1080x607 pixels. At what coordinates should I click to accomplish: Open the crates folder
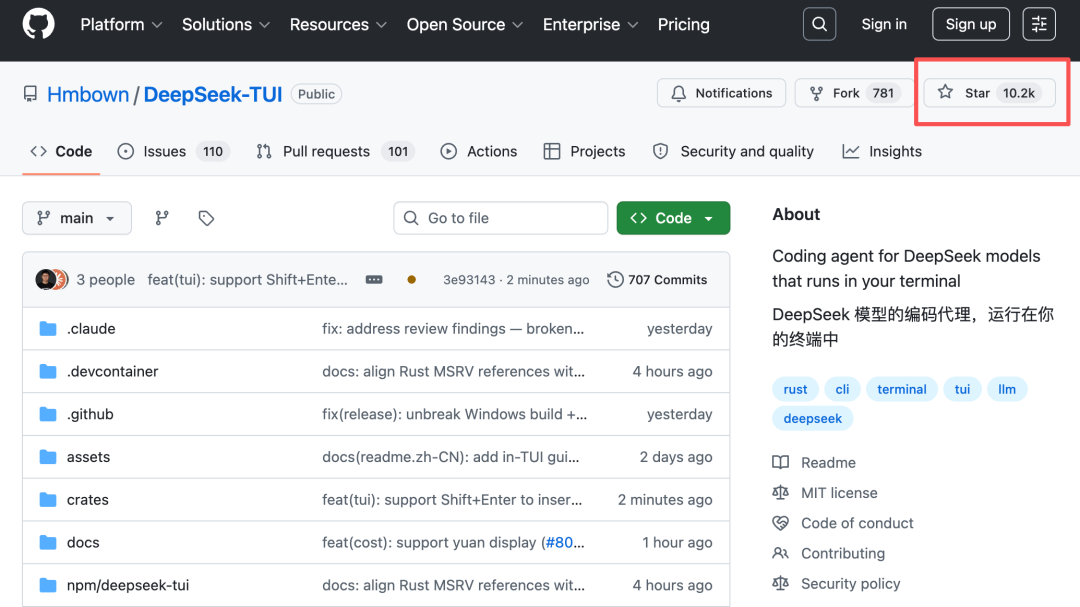[87, 500]
